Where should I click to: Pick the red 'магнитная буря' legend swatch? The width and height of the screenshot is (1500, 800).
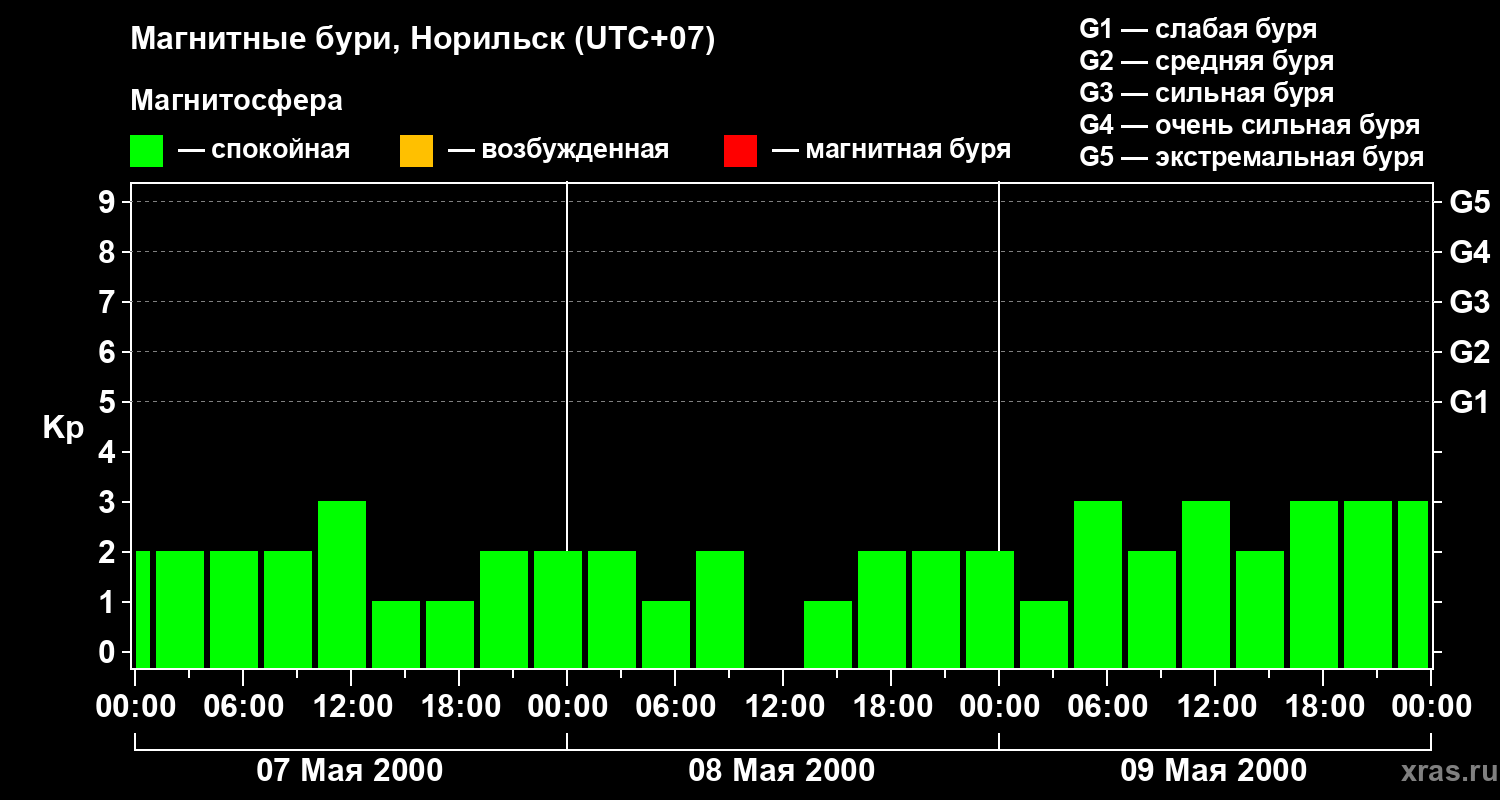pos(740,150)
